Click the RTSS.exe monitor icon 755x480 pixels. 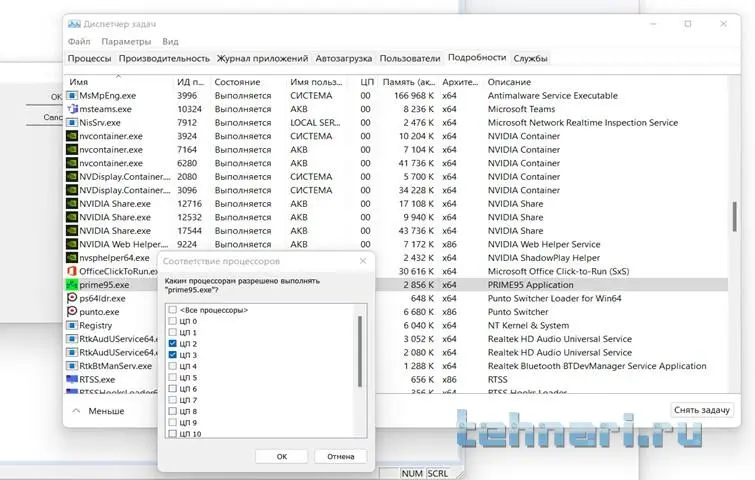click(72, 379)
